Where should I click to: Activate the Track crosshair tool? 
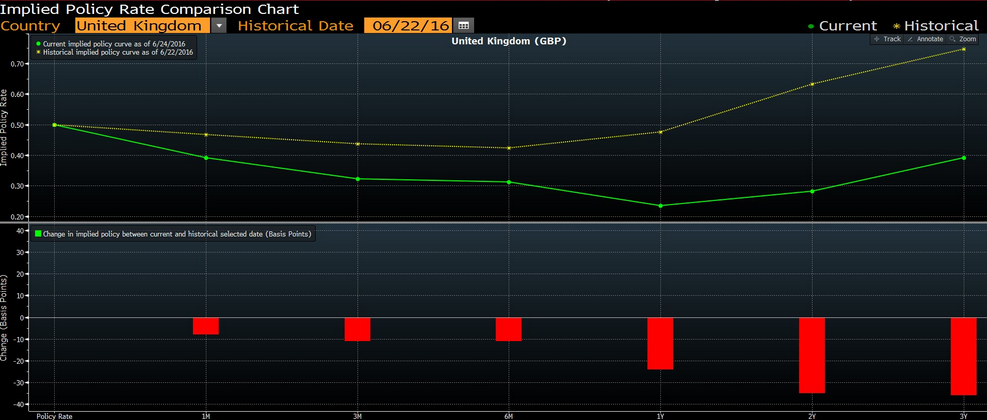(x=887, y=39)
